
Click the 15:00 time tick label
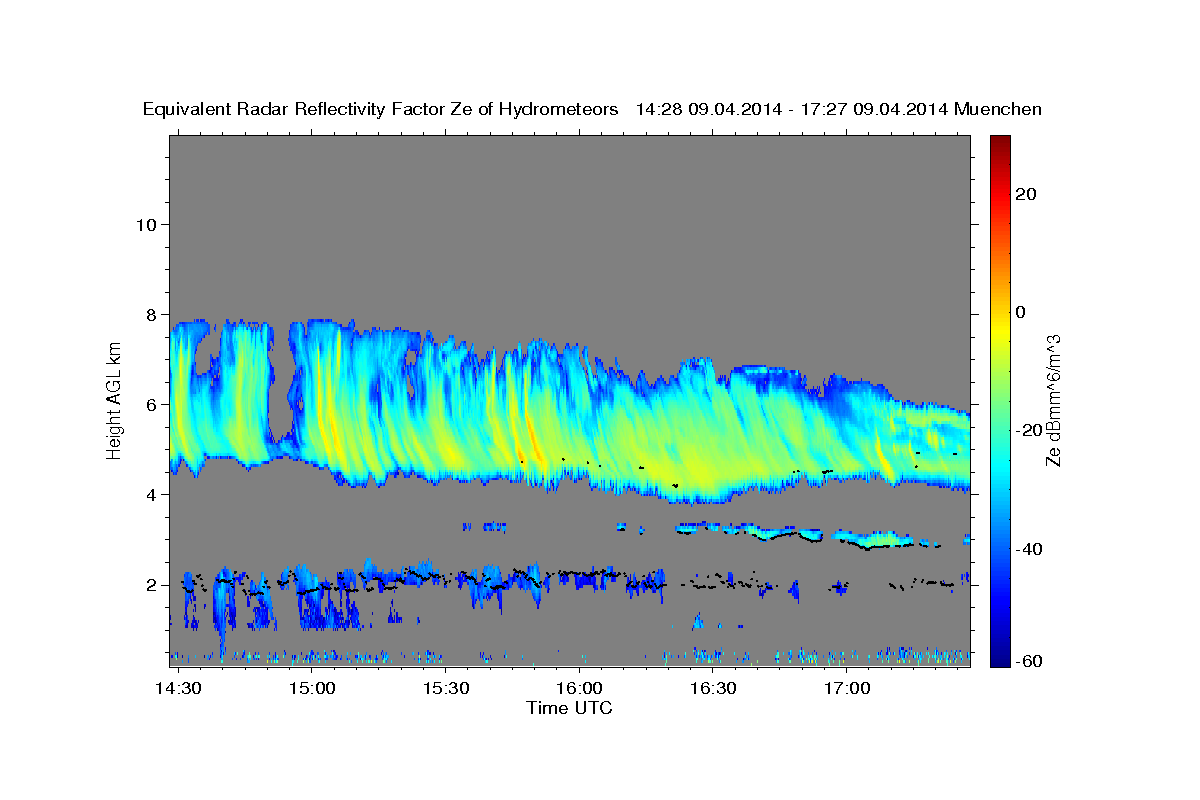click(x=313, y=689)
